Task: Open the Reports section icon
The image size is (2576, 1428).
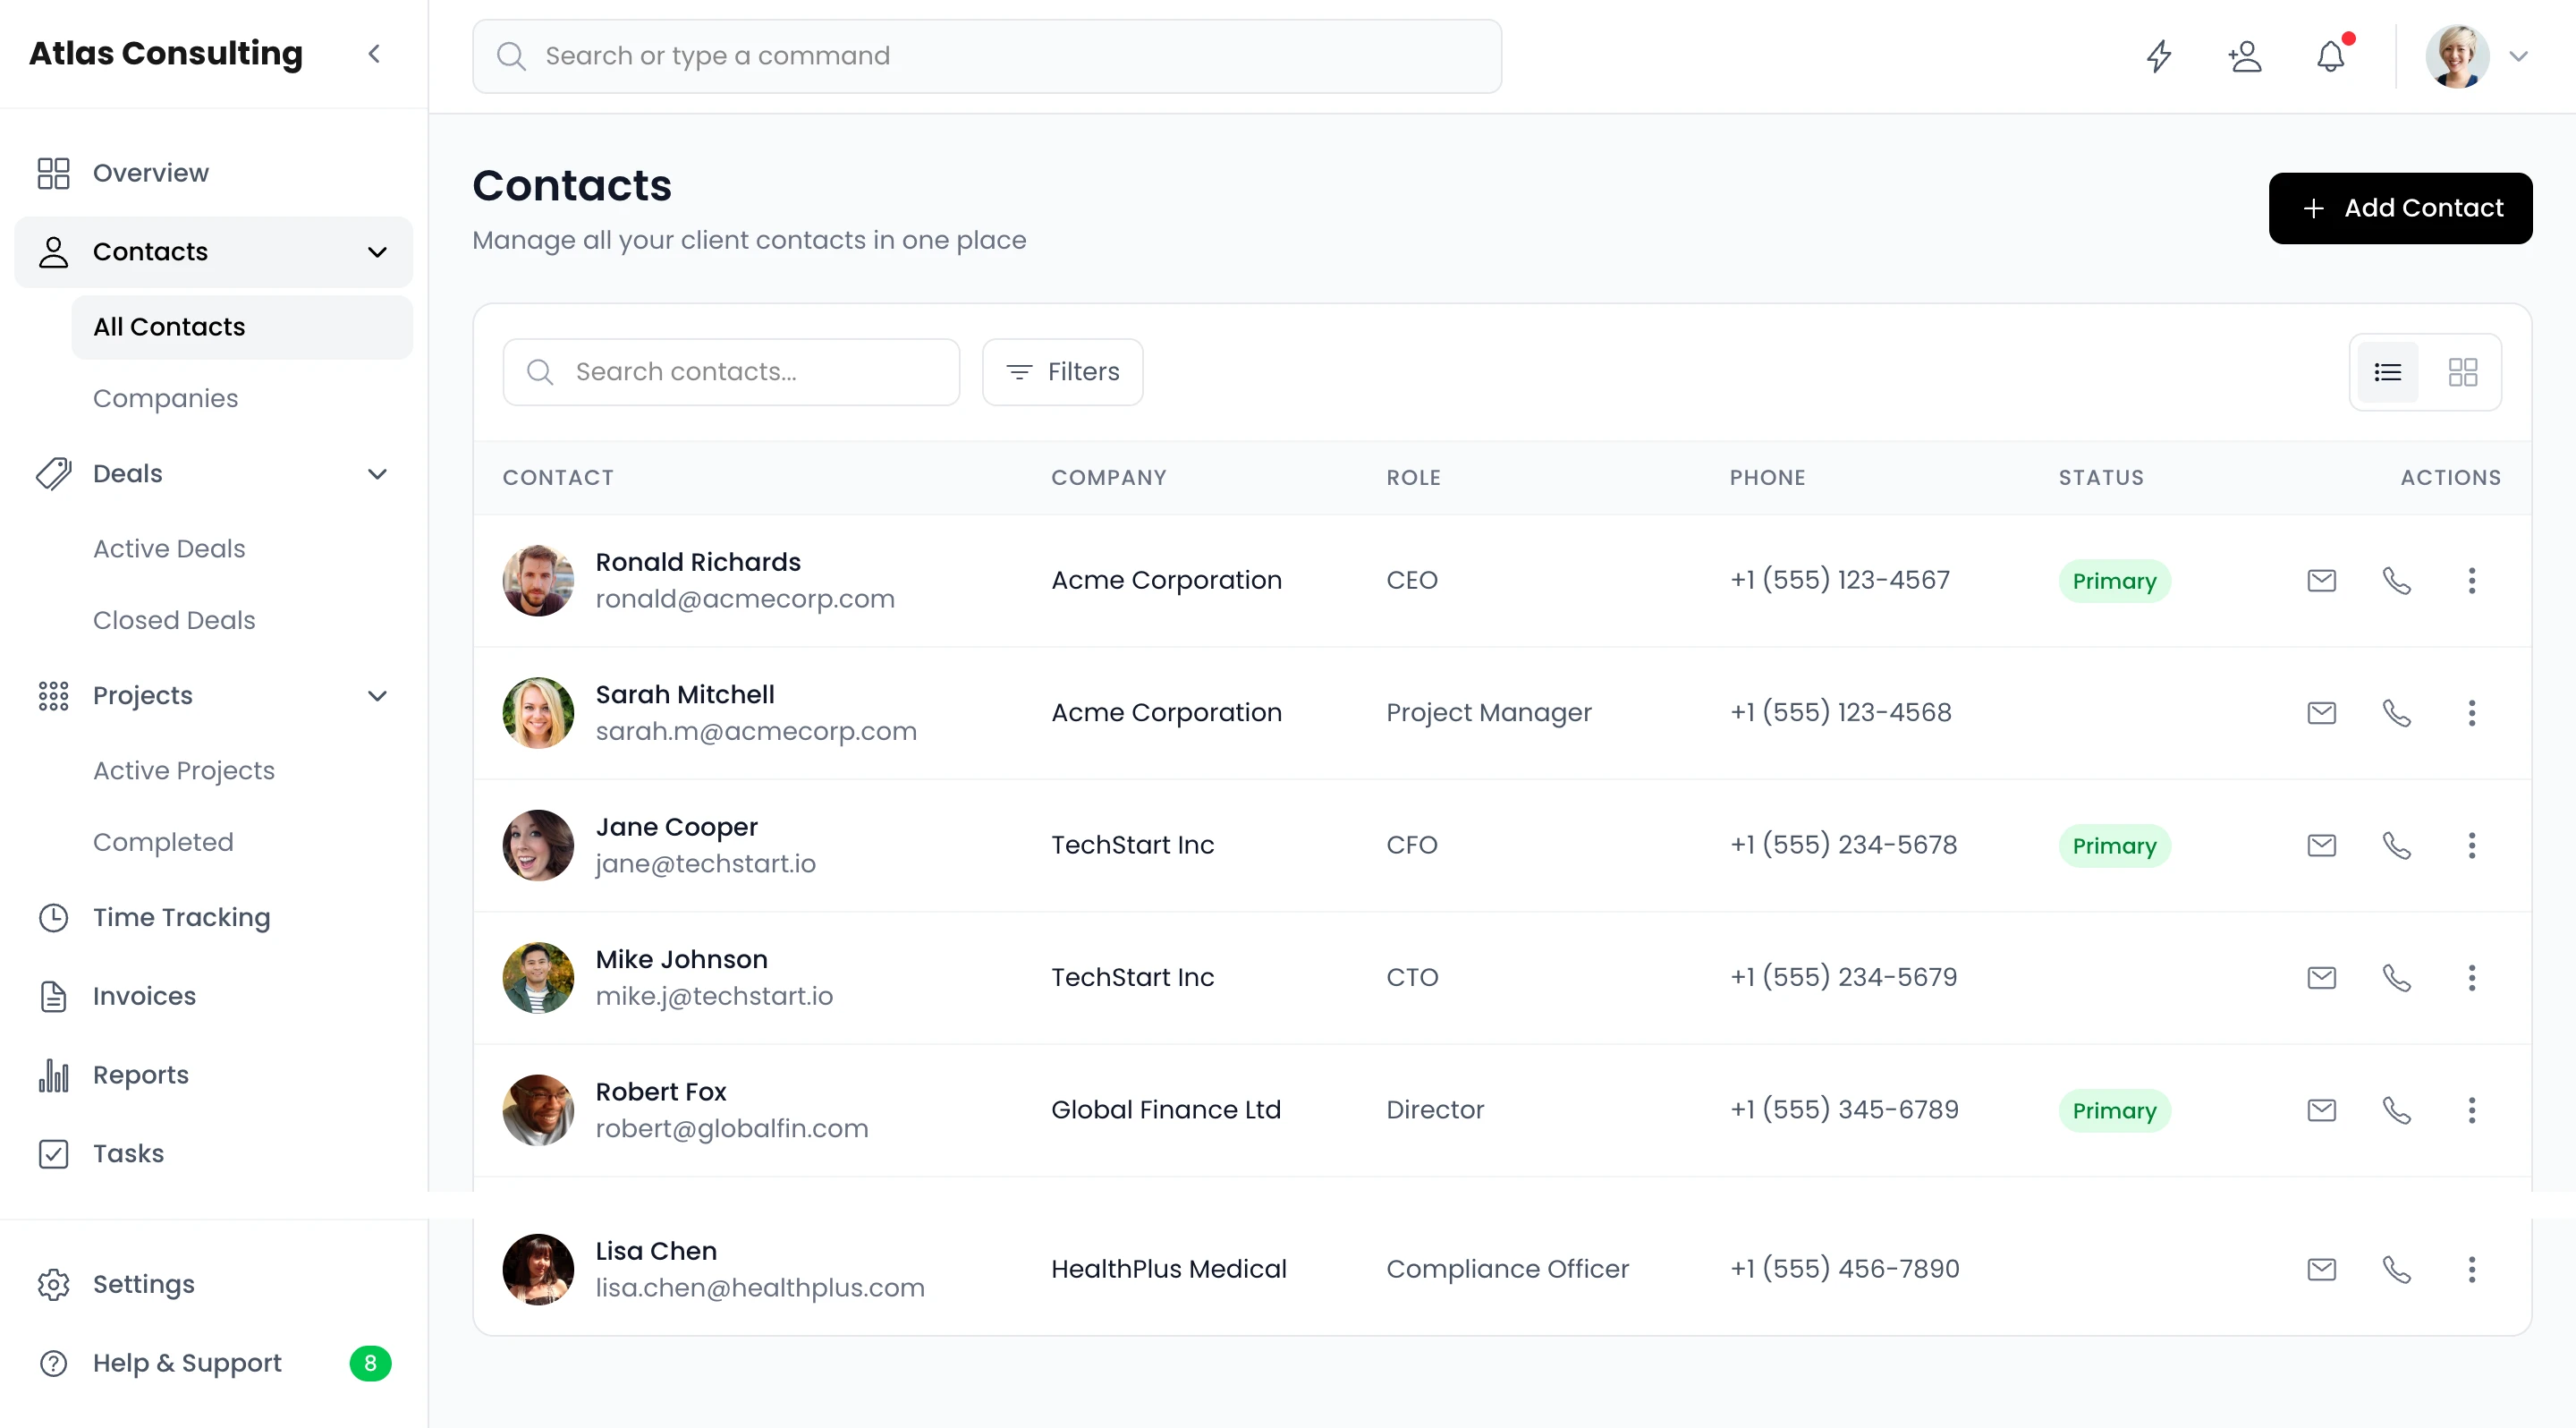Action: (x=54, y=1075)
